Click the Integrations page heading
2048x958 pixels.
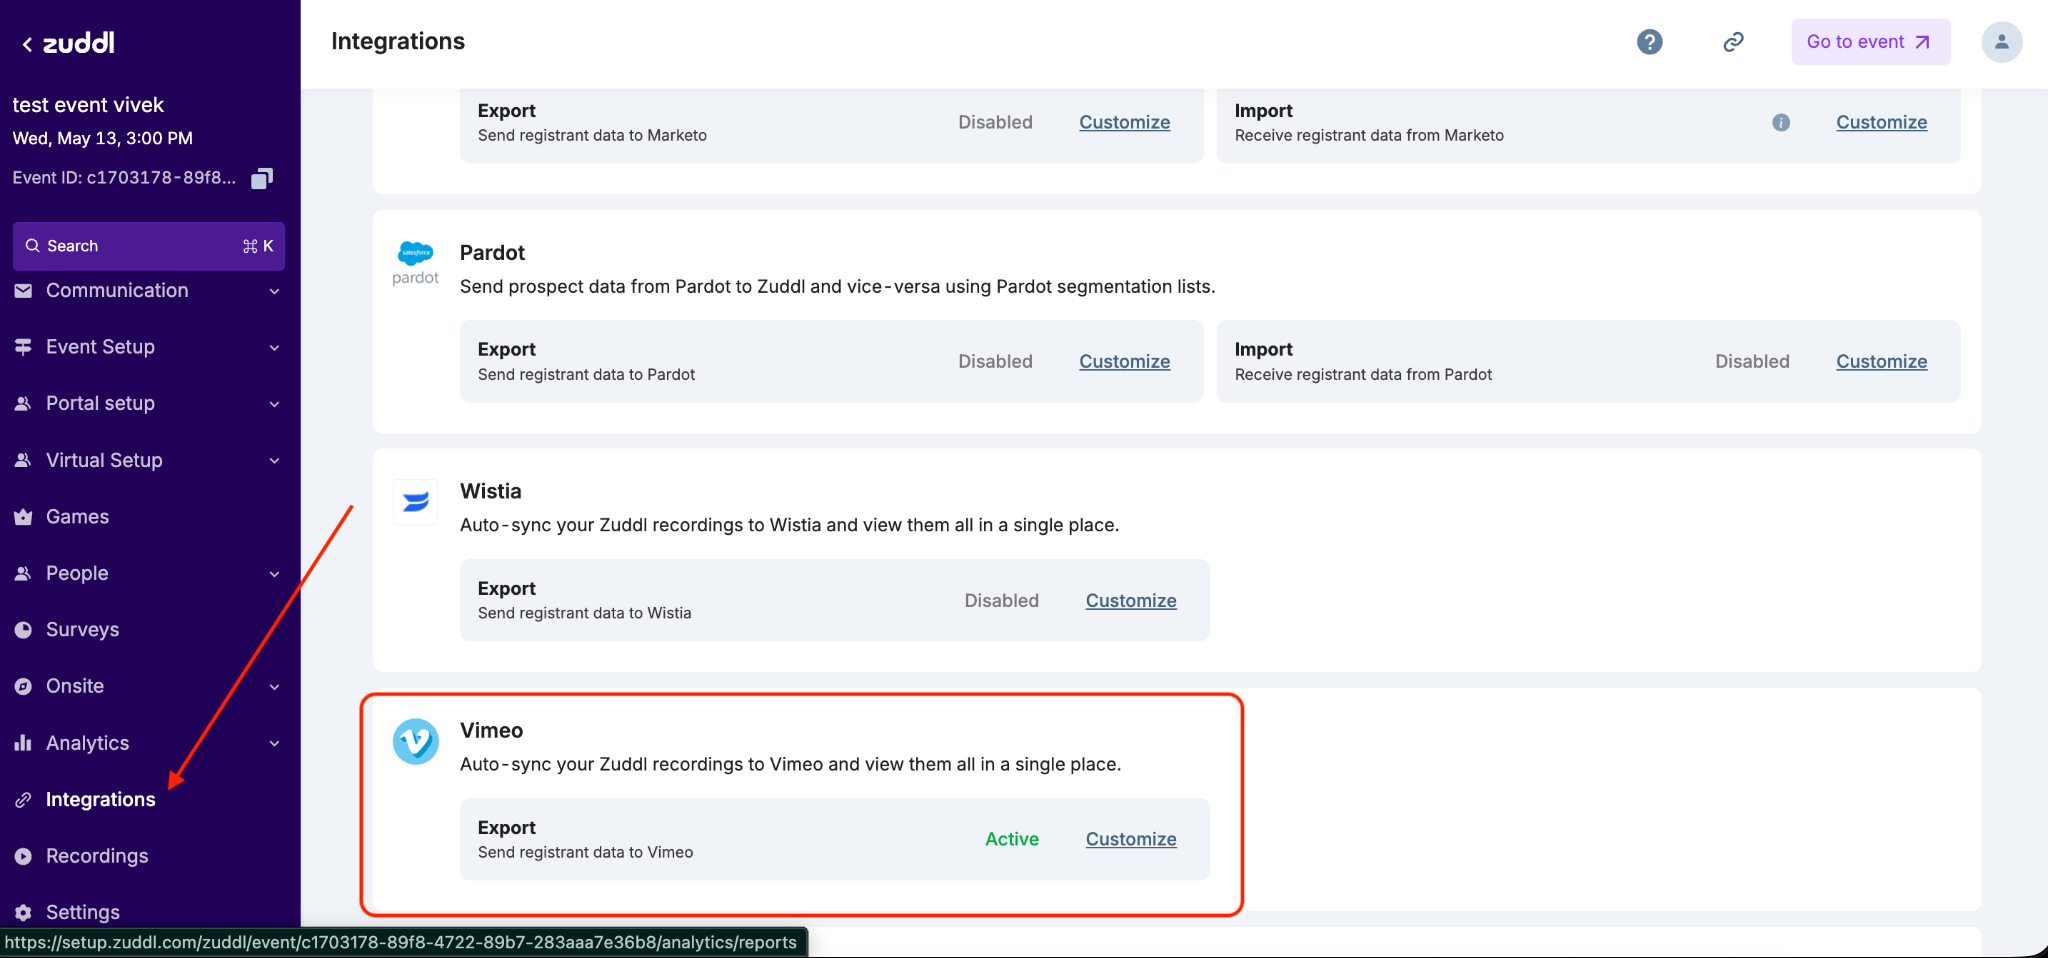pyautogui.click(x=398, y=41)
